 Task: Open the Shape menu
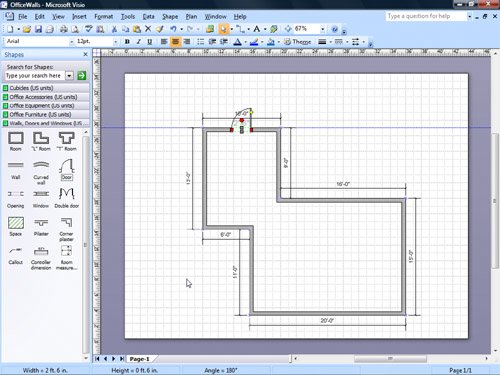[x=170, y=16]
